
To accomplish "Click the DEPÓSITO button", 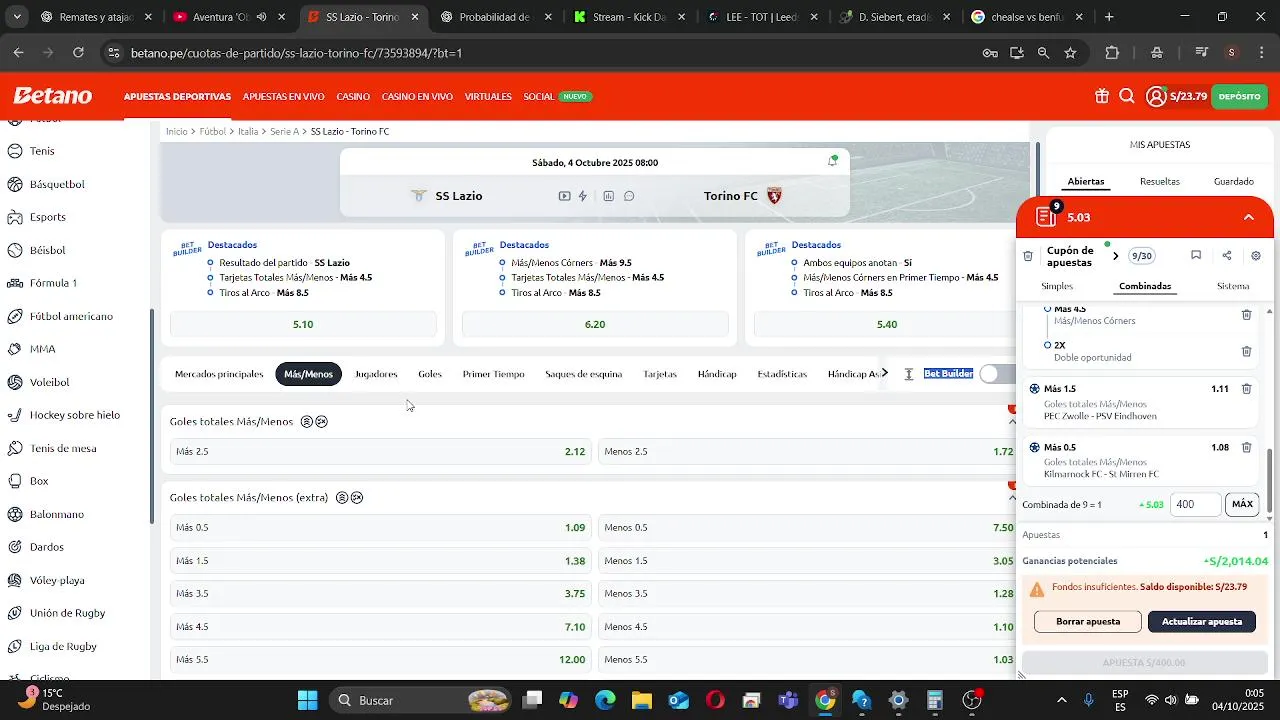I will click(x=1240, y=96).
